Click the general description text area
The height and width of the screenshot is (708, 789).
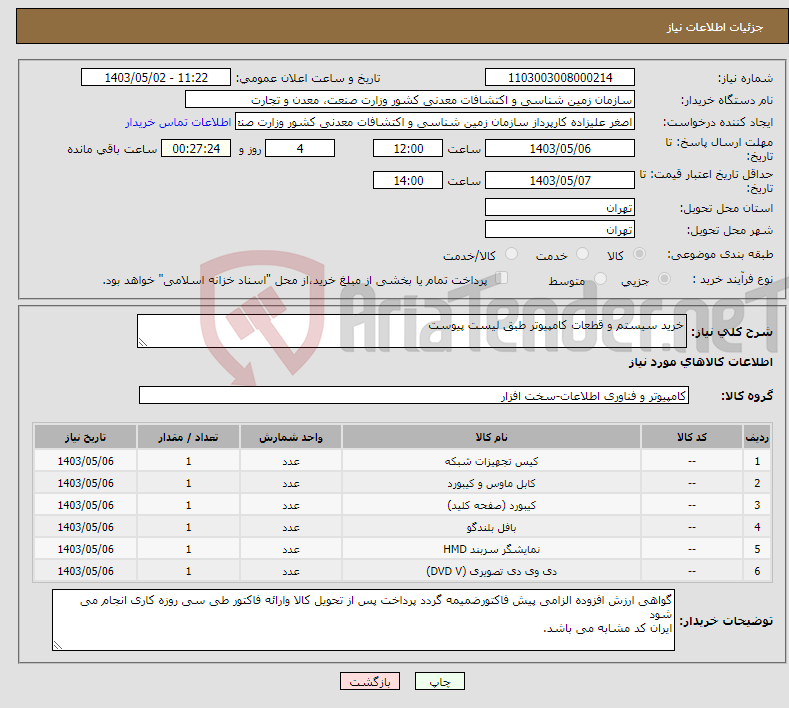pyautogui.click(x=412, y=331)
